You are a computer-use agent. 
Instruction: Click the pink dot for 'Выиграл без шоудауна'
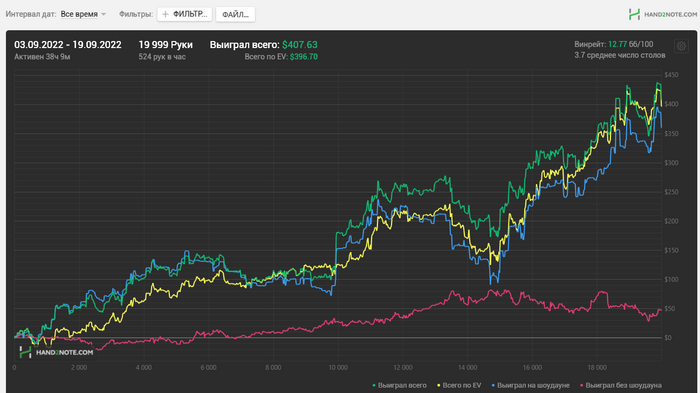[x=581, y=385]
